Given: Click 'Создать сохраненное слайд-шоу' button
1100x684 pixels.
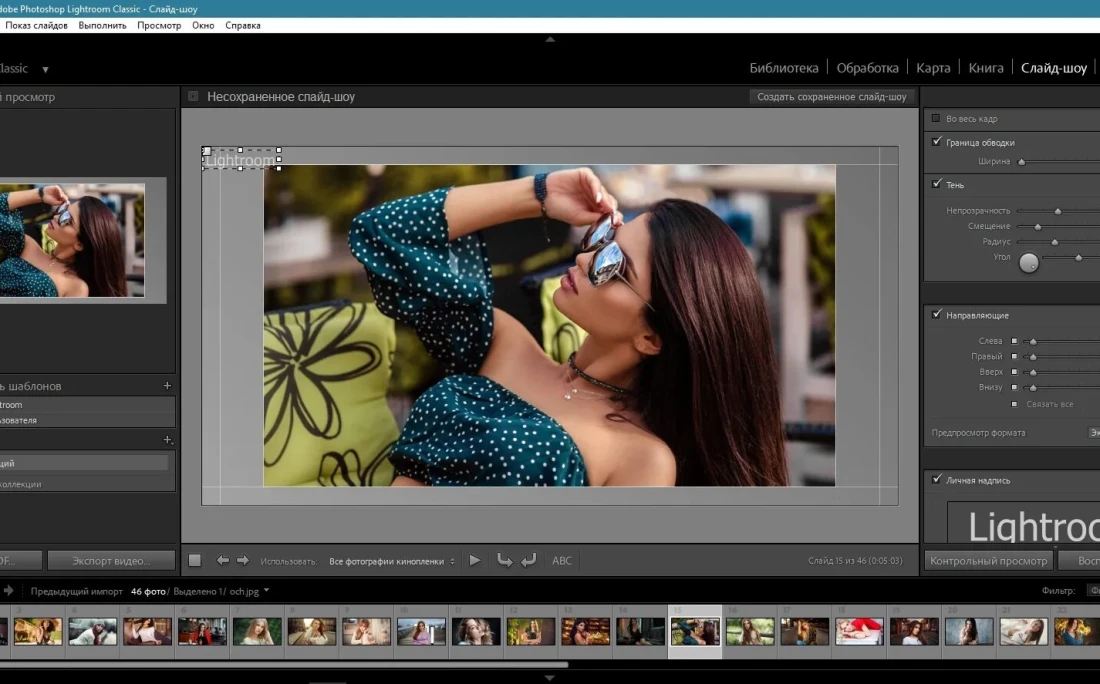Looking at the screenshot, I should tap(831, 97).
